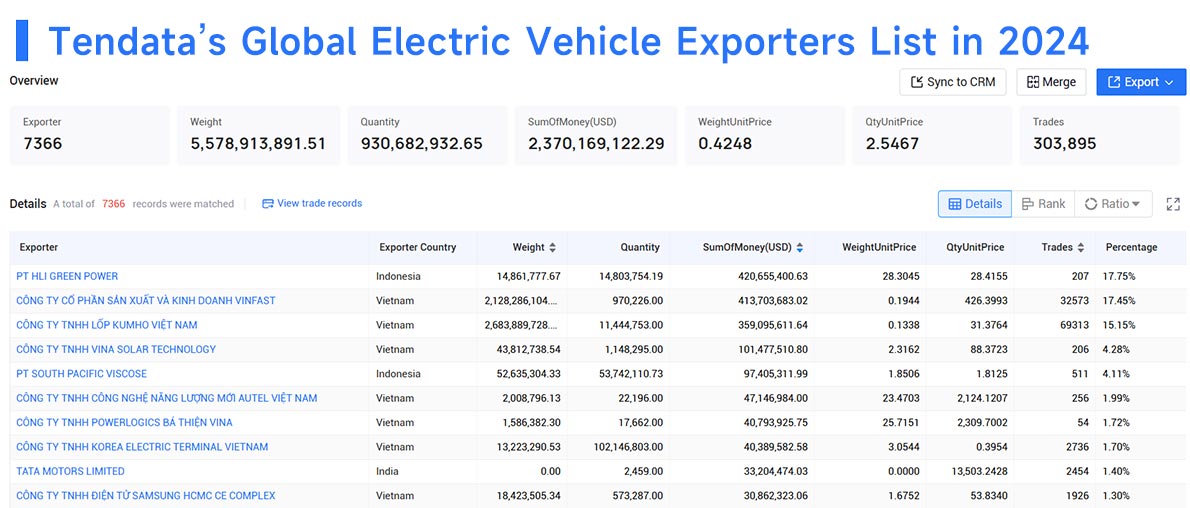Click the WeightUnitPrice overview card 0.4248
The width and height of the screenshot is (1190, 508).
click(x=765, y=135)
